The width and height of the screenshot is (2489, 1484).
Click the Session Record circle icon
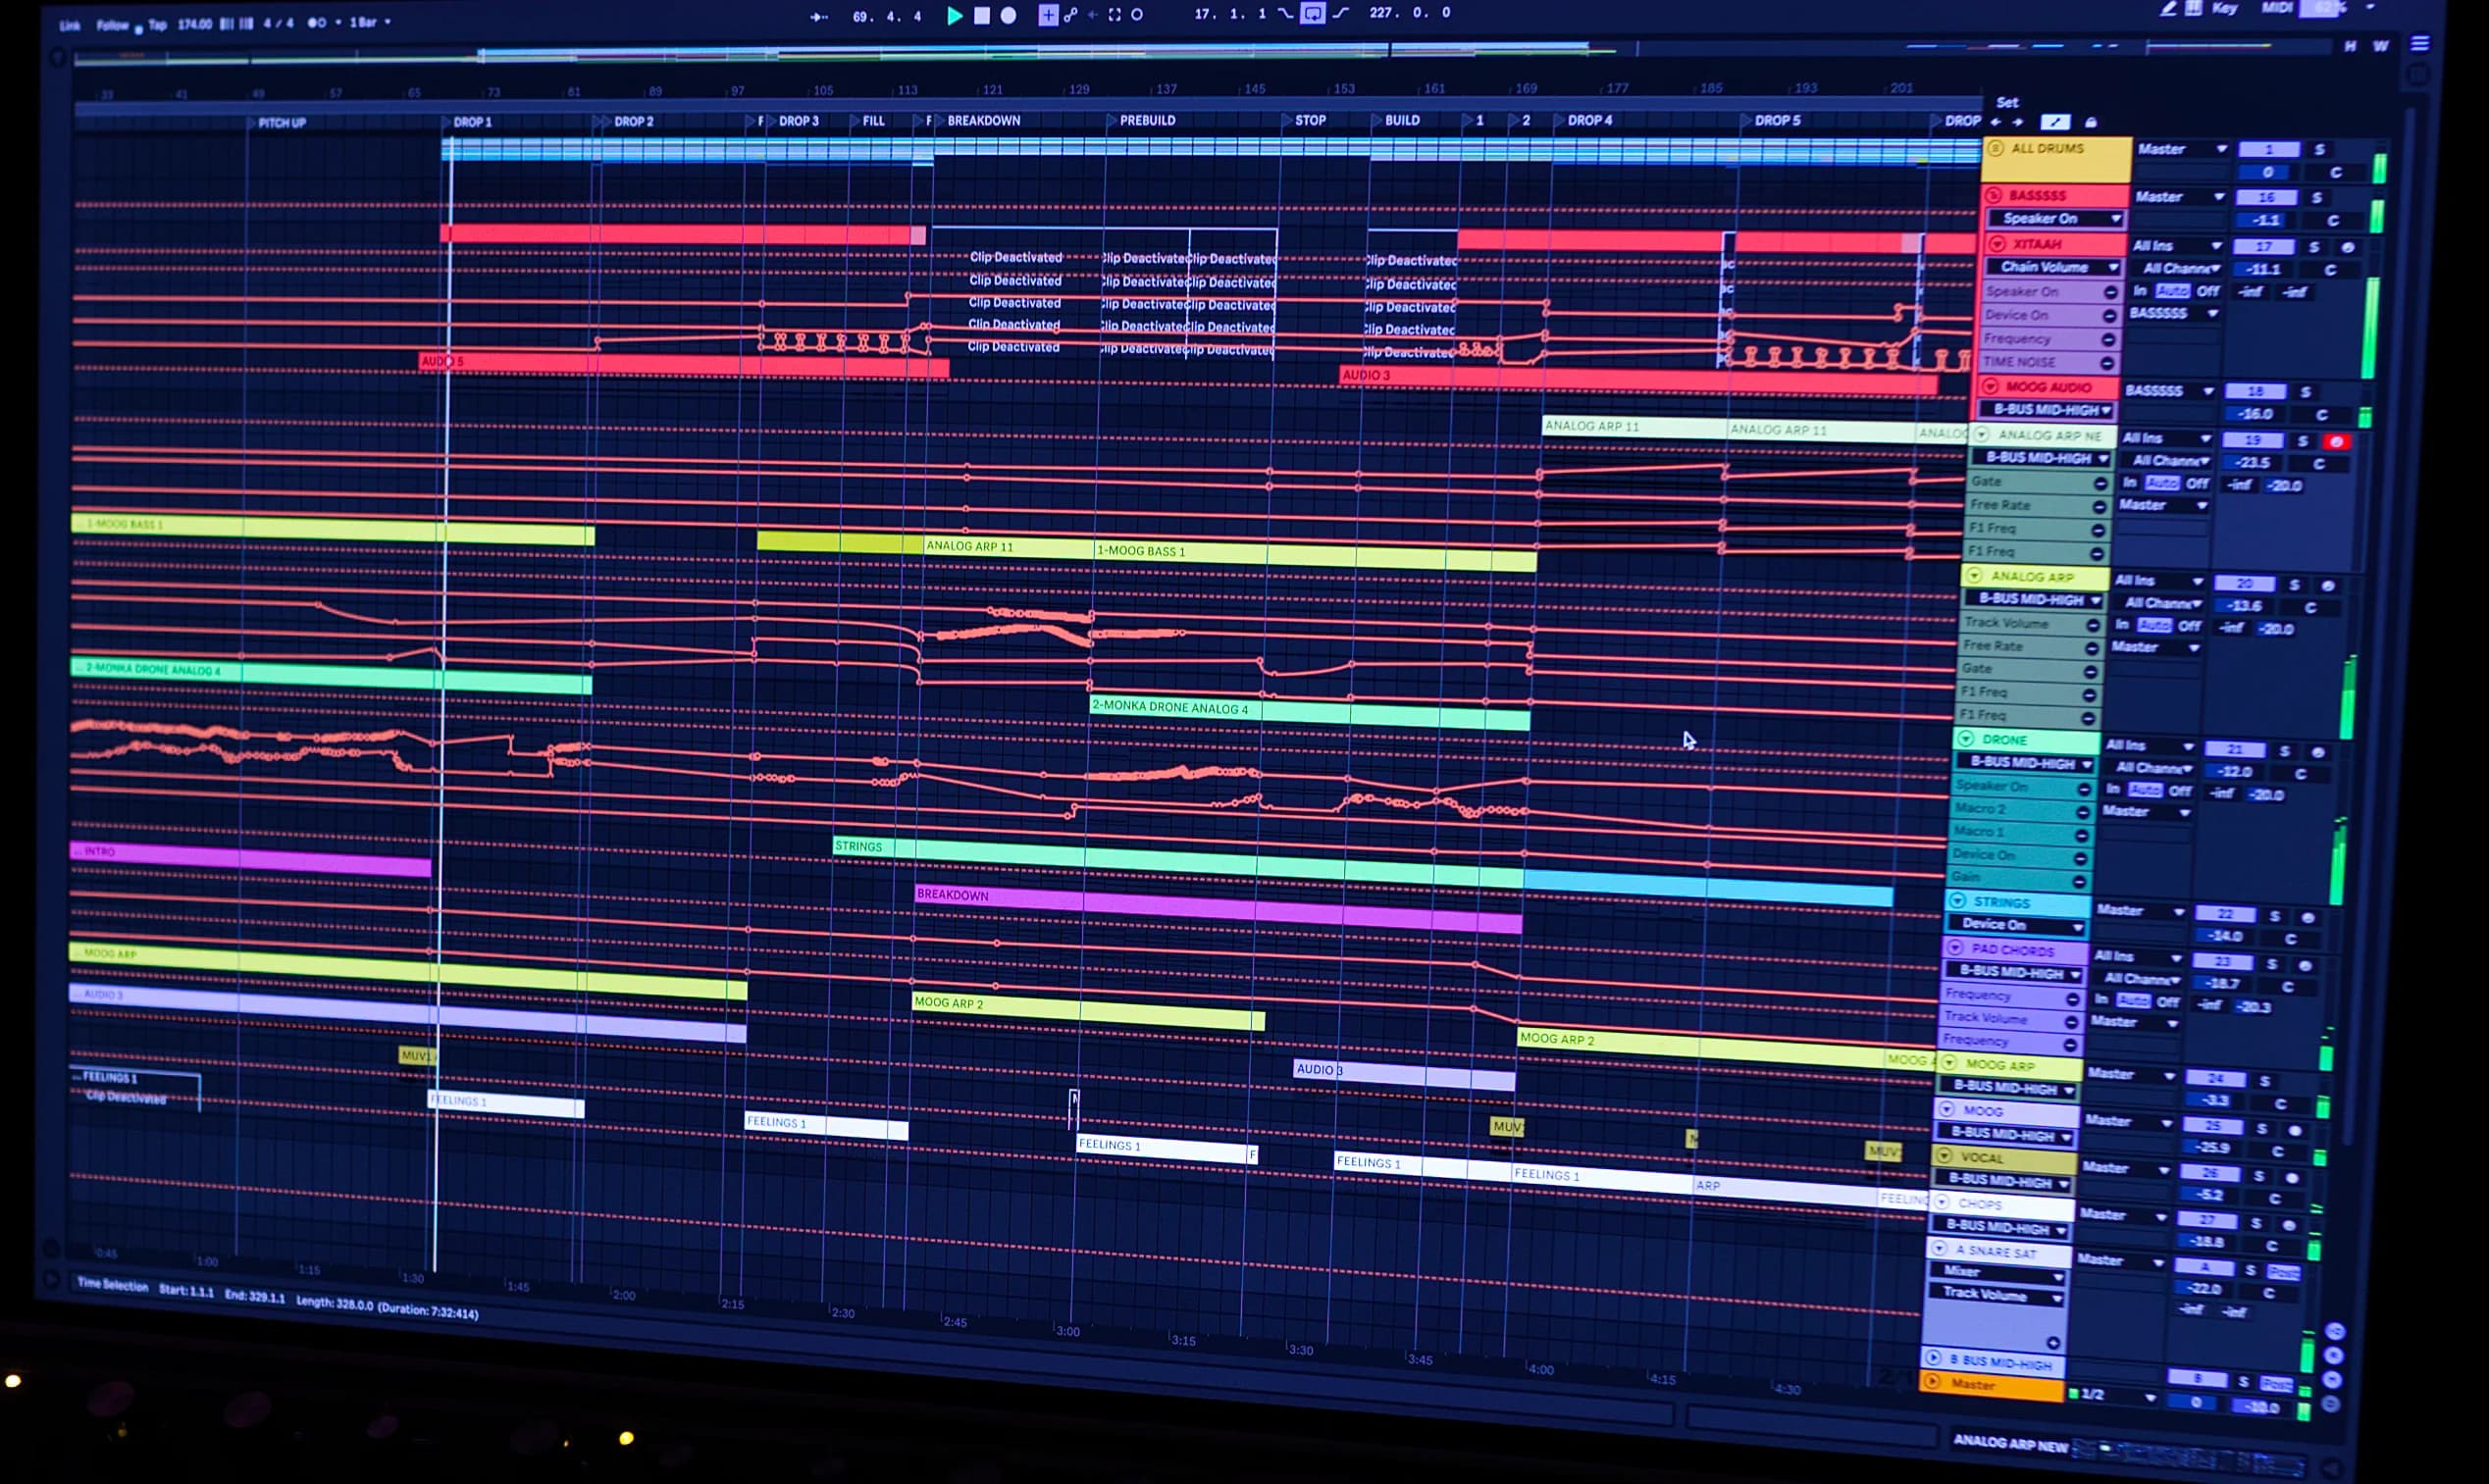(x=1137, y=15)
